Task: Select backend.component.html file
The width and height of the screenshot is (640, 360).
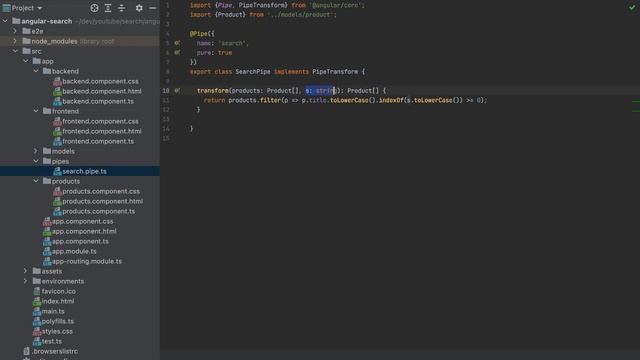Action: (102, 91)
